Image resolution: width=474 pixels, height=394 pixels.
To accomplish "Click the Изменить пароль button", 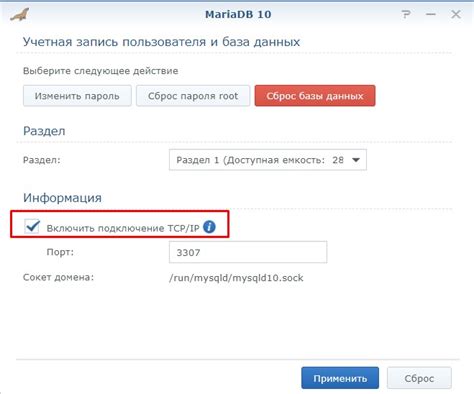I will point(77,96).
